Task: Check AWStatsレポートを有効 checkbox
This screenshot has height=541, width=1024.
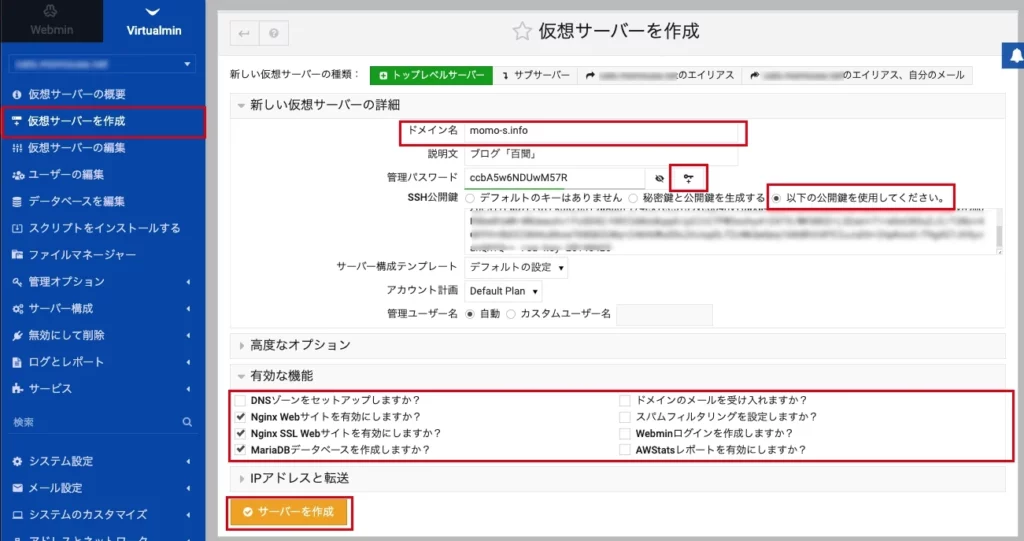Action: pos(625,450)
